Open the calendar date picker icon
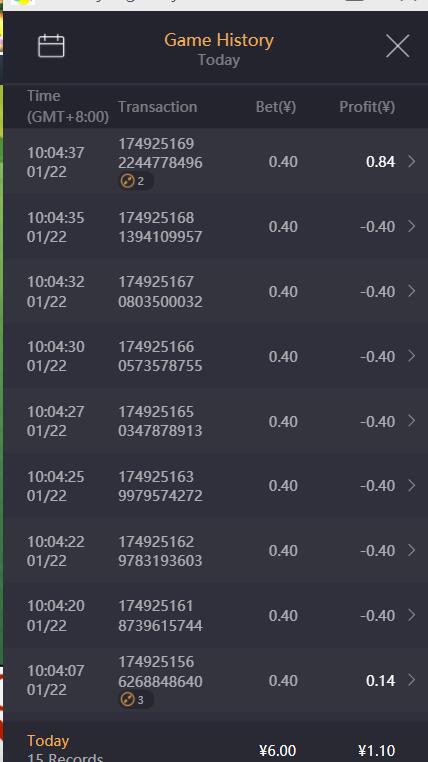Screen dimensions: 428x762 click(x=51, y=46)
